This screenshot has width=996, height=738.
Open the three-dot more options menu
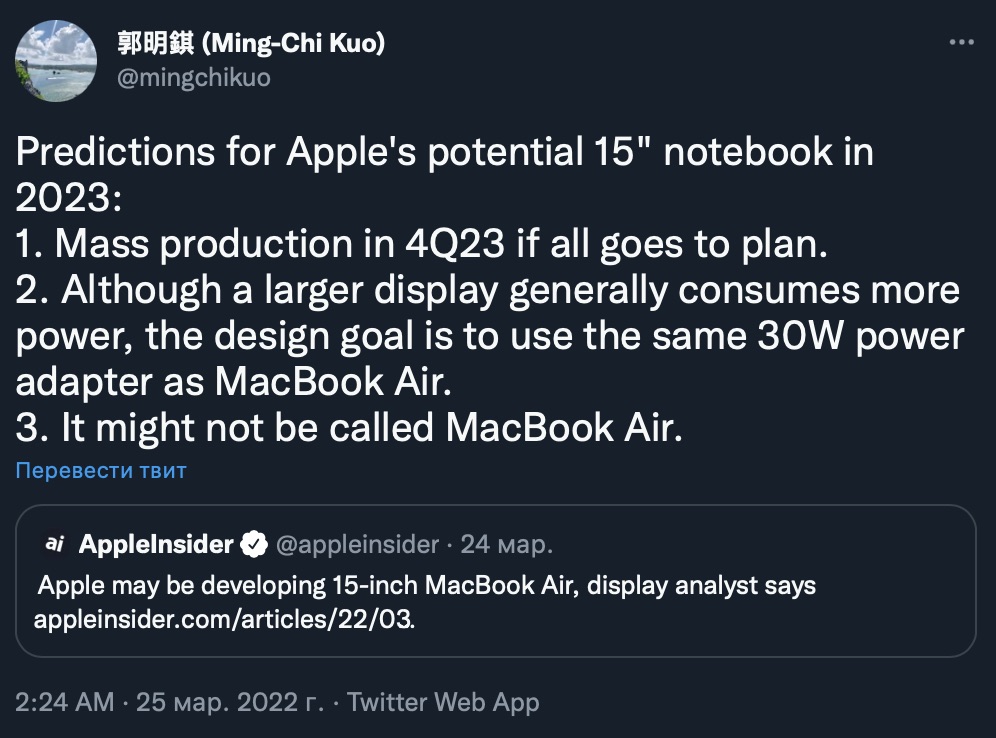tap(960, 43)
